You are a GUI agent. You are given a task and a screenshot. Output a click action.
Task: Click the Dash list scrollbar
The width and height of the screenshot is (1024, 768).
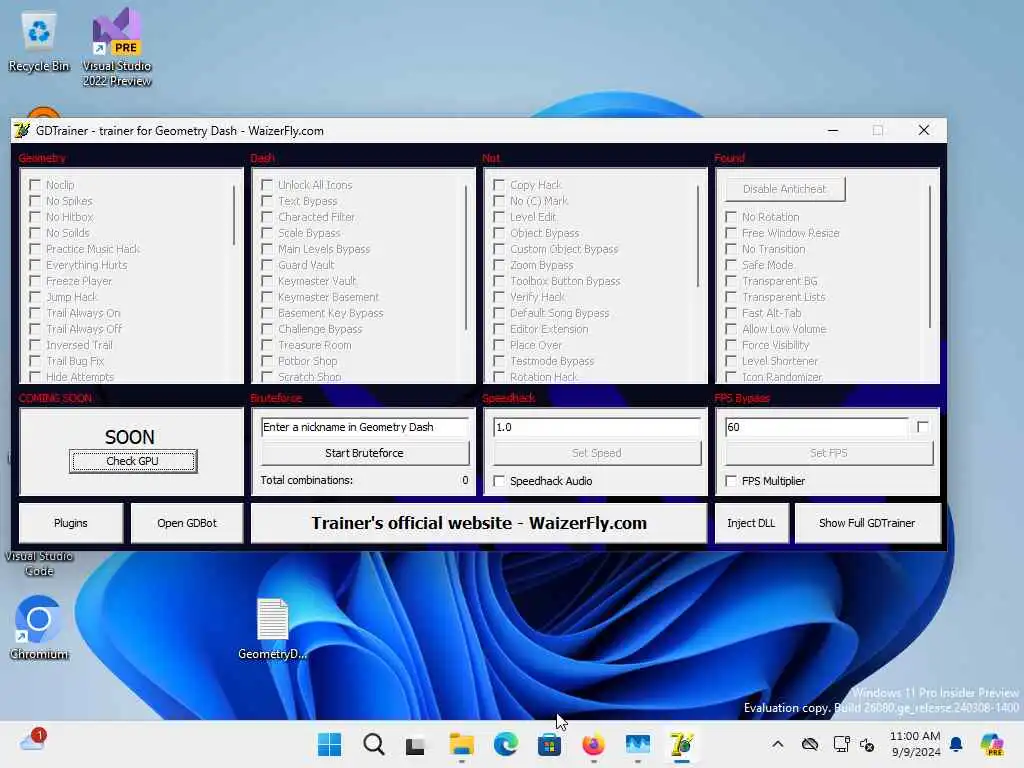(466, 258)
